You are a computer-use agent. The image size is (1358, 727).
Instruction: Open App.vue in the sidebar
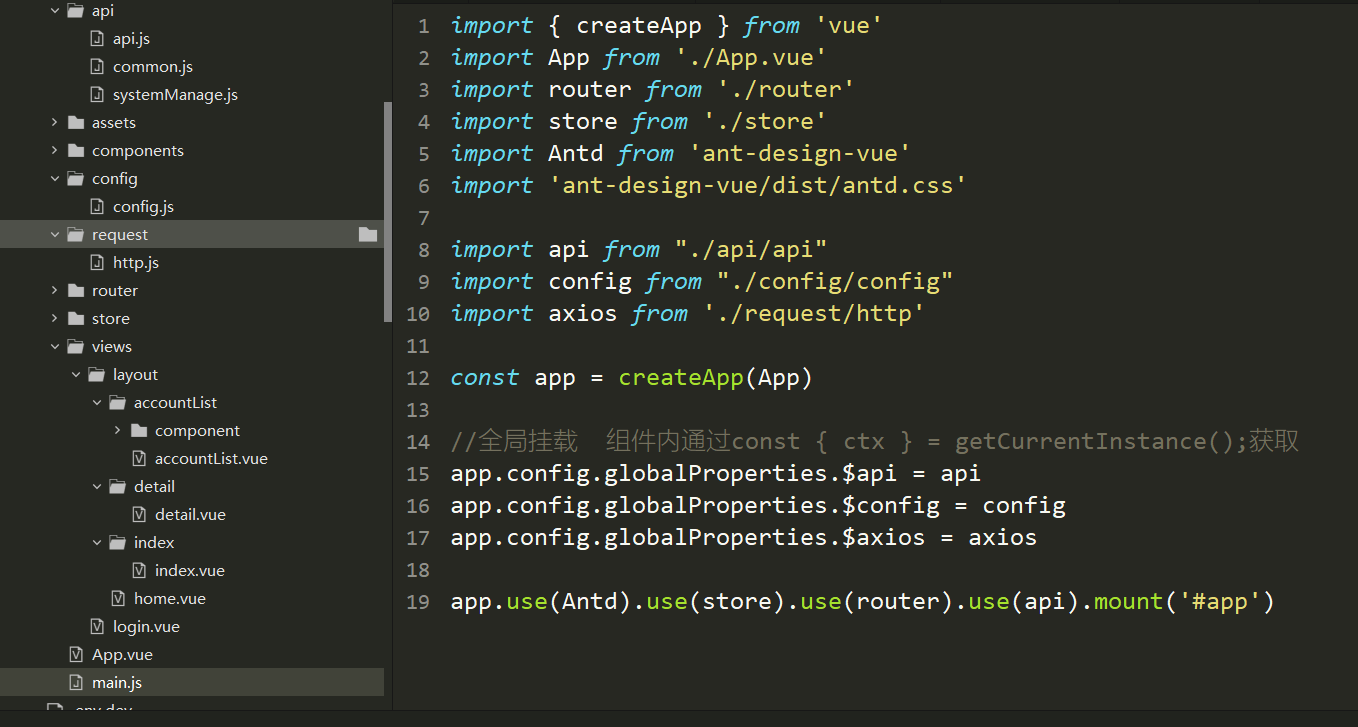[122, 655]
